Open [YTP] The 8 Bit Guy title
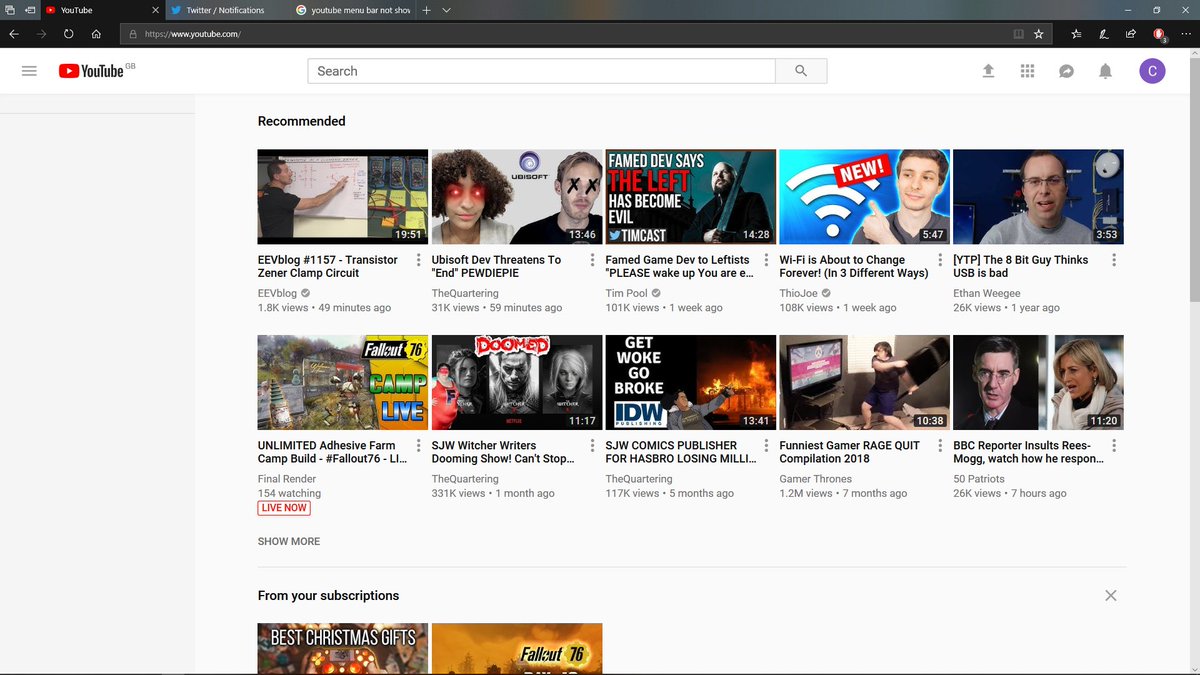The height and width of the screenshot is (675, 1200). [1021, 266]
